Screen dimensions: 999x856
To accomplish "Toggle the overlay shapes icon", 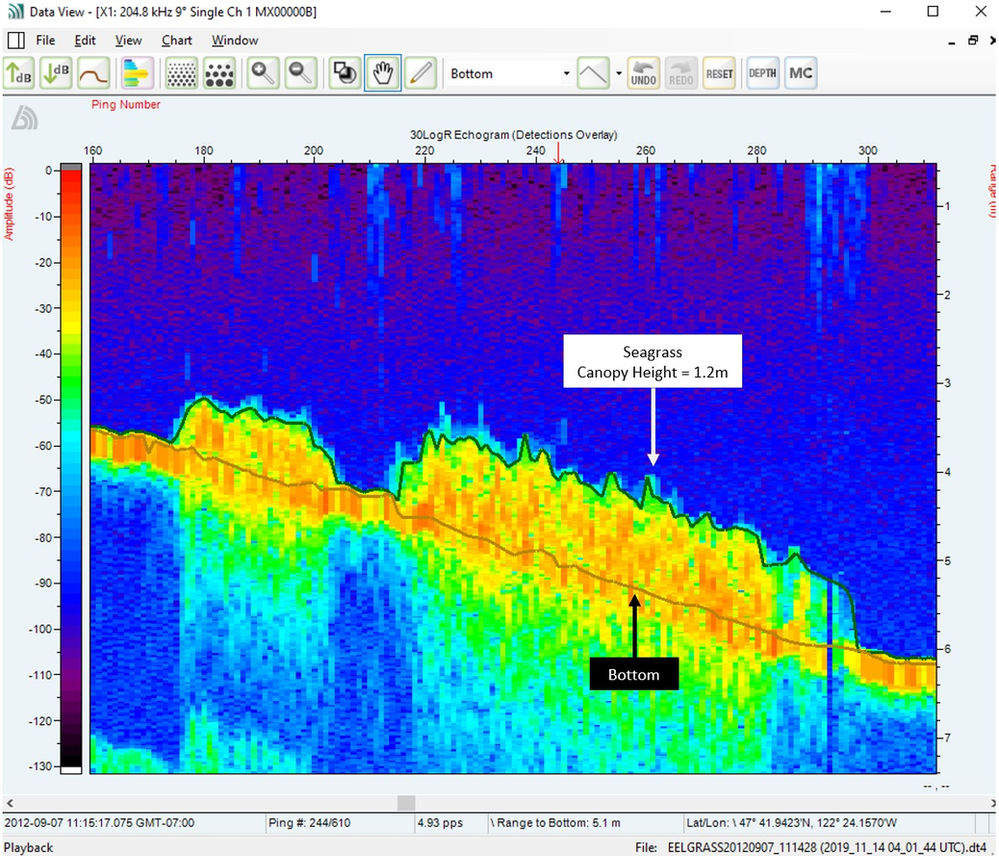I will pos(344,72).
